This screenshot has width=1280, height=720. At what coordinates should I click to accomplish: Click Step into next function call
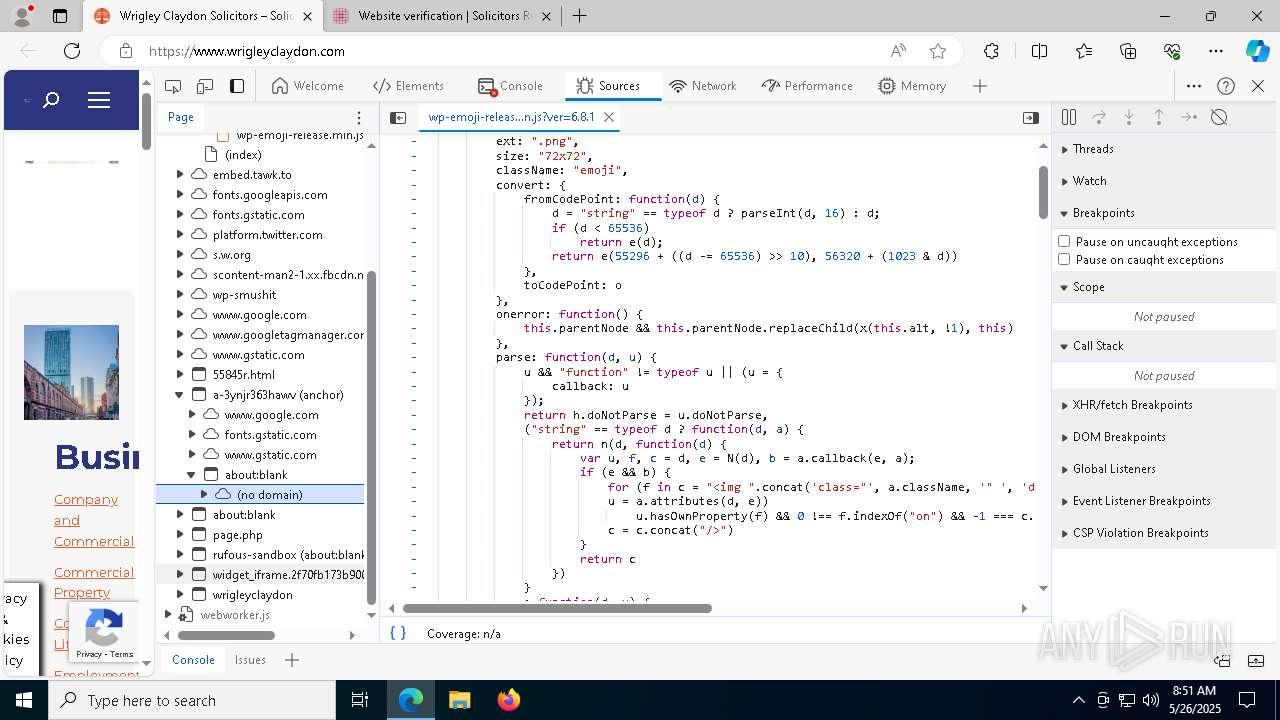click(x=1129, y=117)
